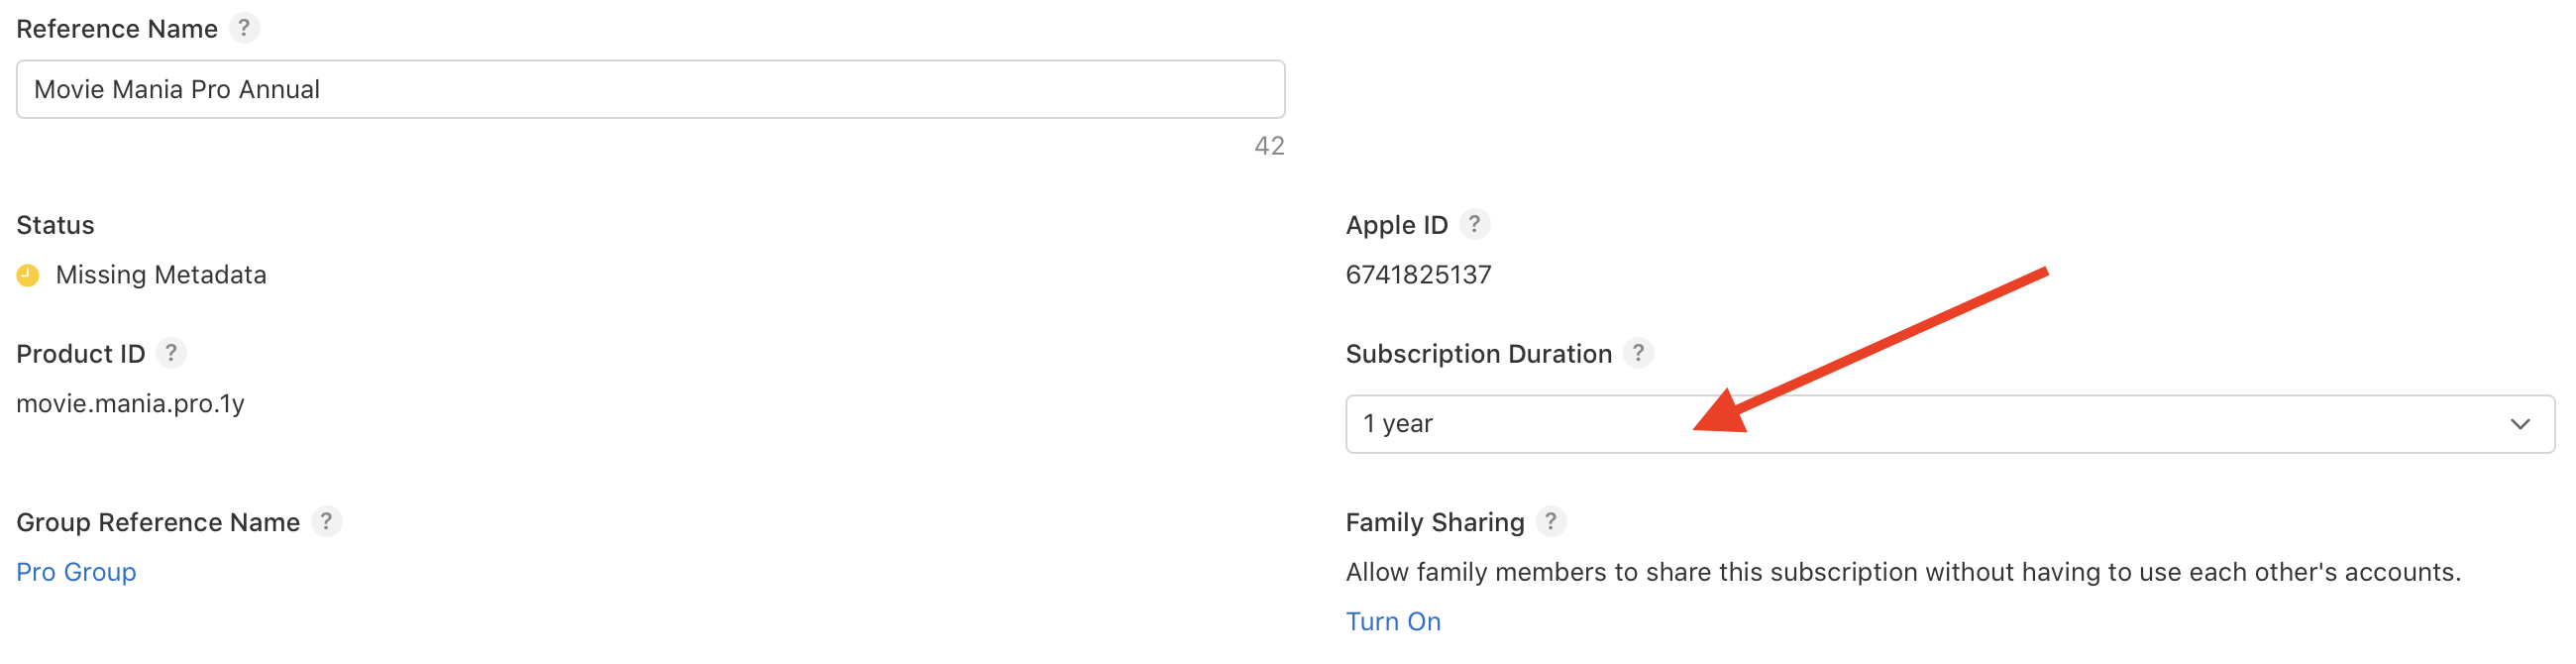Viewport: 2576px width, 664px height.
Task: Click the Reference Name label
Action: (x=116, y=29)
